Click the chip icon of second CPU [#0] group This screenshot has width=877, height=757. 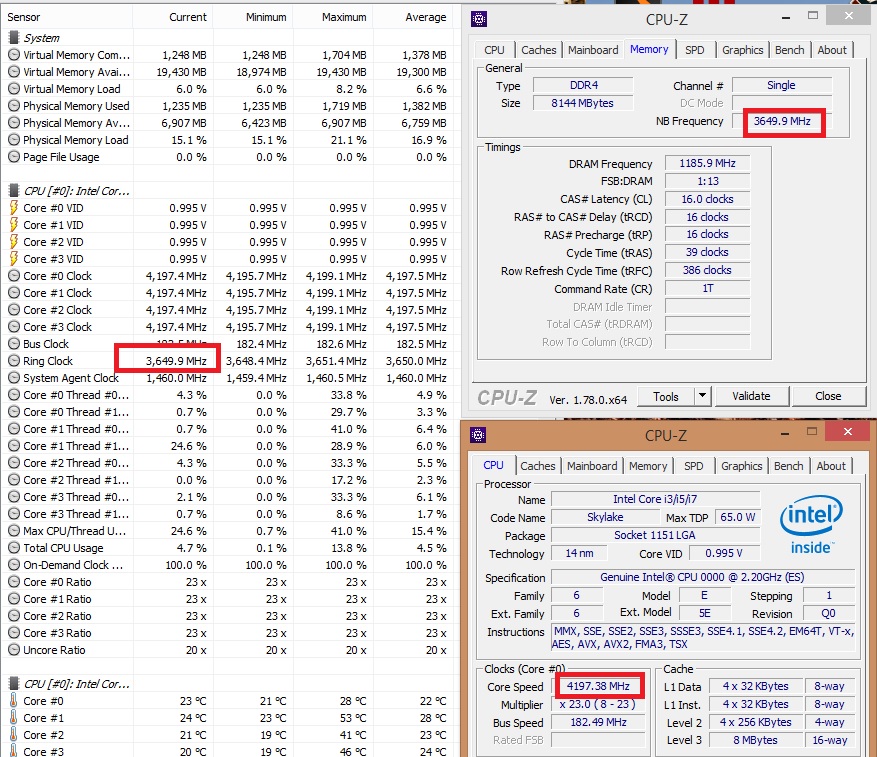[13, 684]
